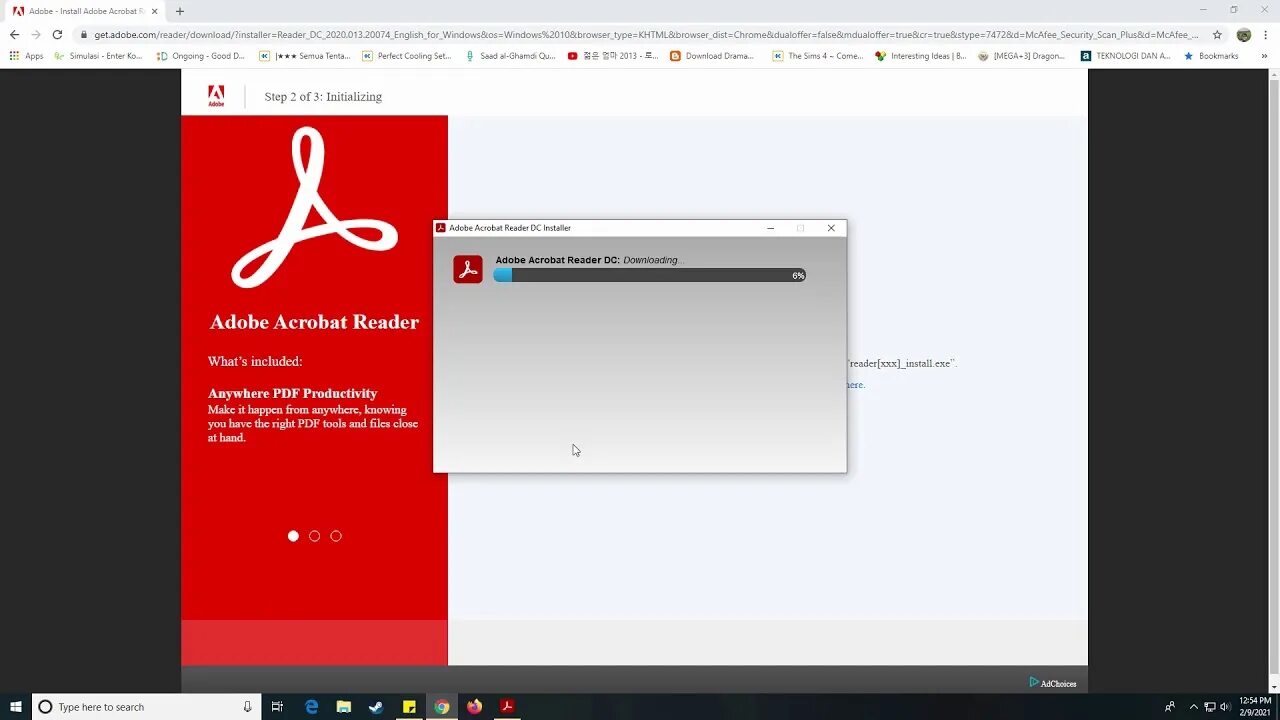Open People icon in system tray
Viewport: 1280px width, 720px height.
[1170, 707]
